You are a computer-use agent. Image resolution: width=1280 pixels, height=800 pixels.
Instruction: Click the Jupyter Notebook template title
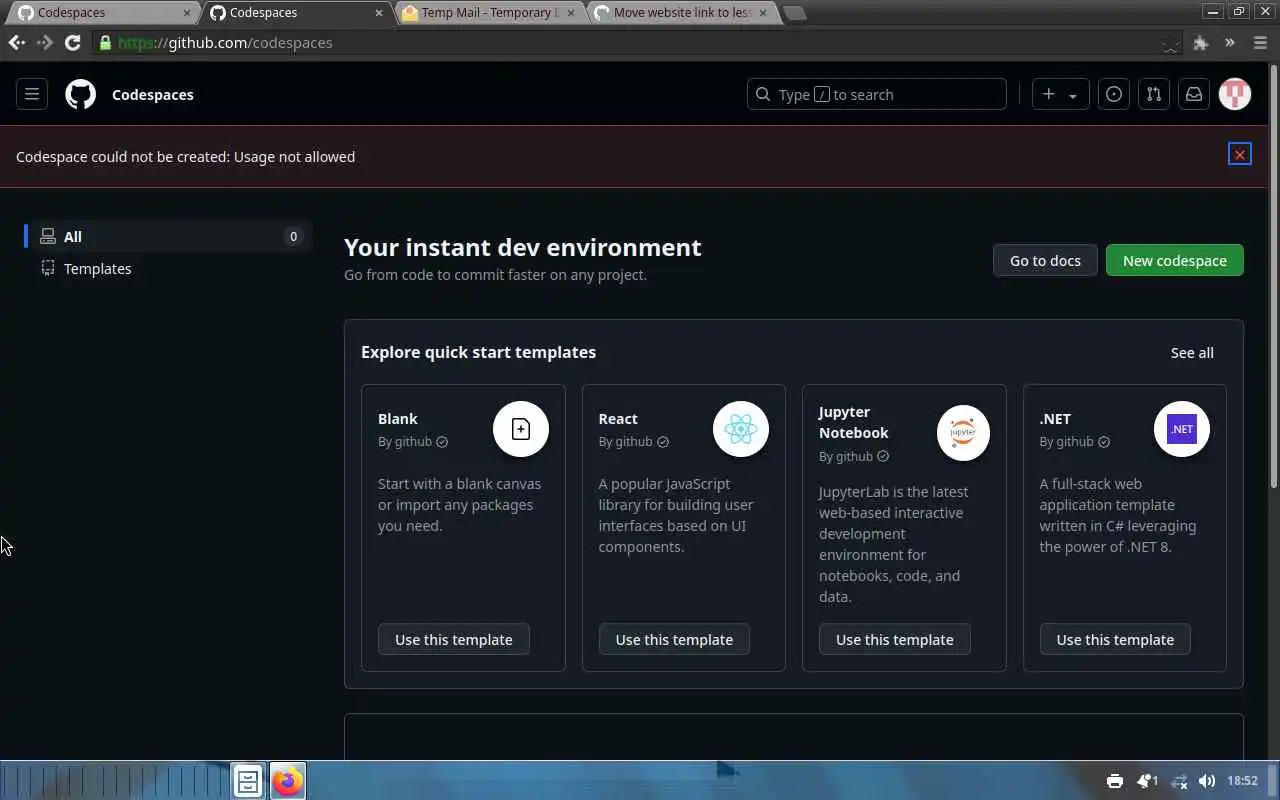pyautogui.click(x=854, y=422)
